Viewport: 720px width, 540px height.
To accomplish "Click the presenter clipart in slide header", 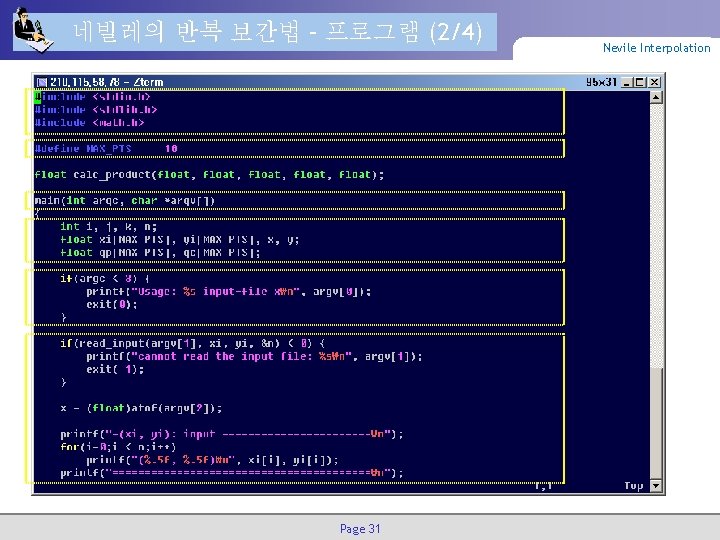I will tap(32, 30).
